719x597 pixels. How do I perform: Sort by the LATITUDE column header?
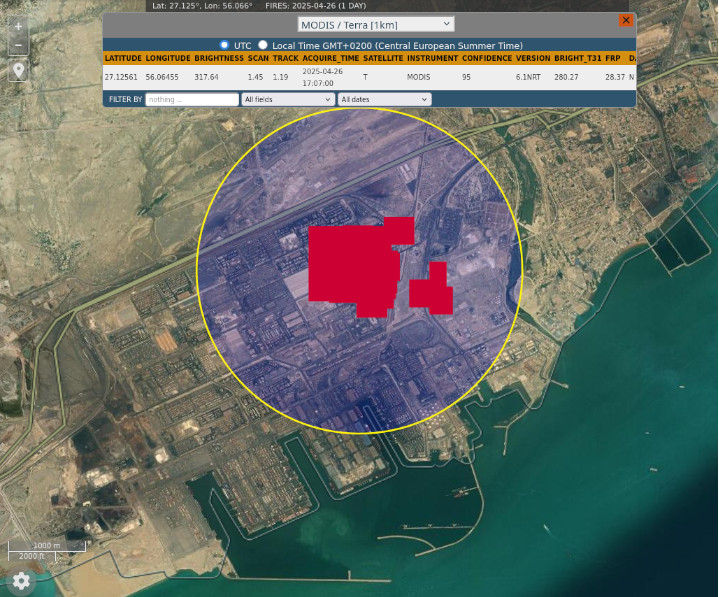tap(123, 58)
